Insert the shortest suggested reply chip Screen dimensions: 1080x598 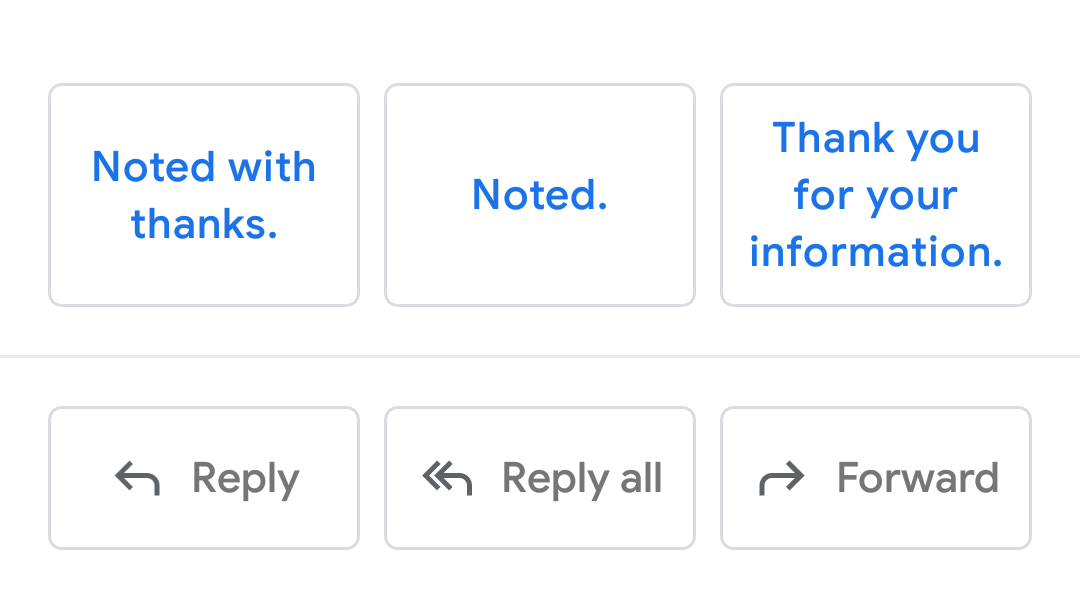pyautogui.click(x=540, y=195)
